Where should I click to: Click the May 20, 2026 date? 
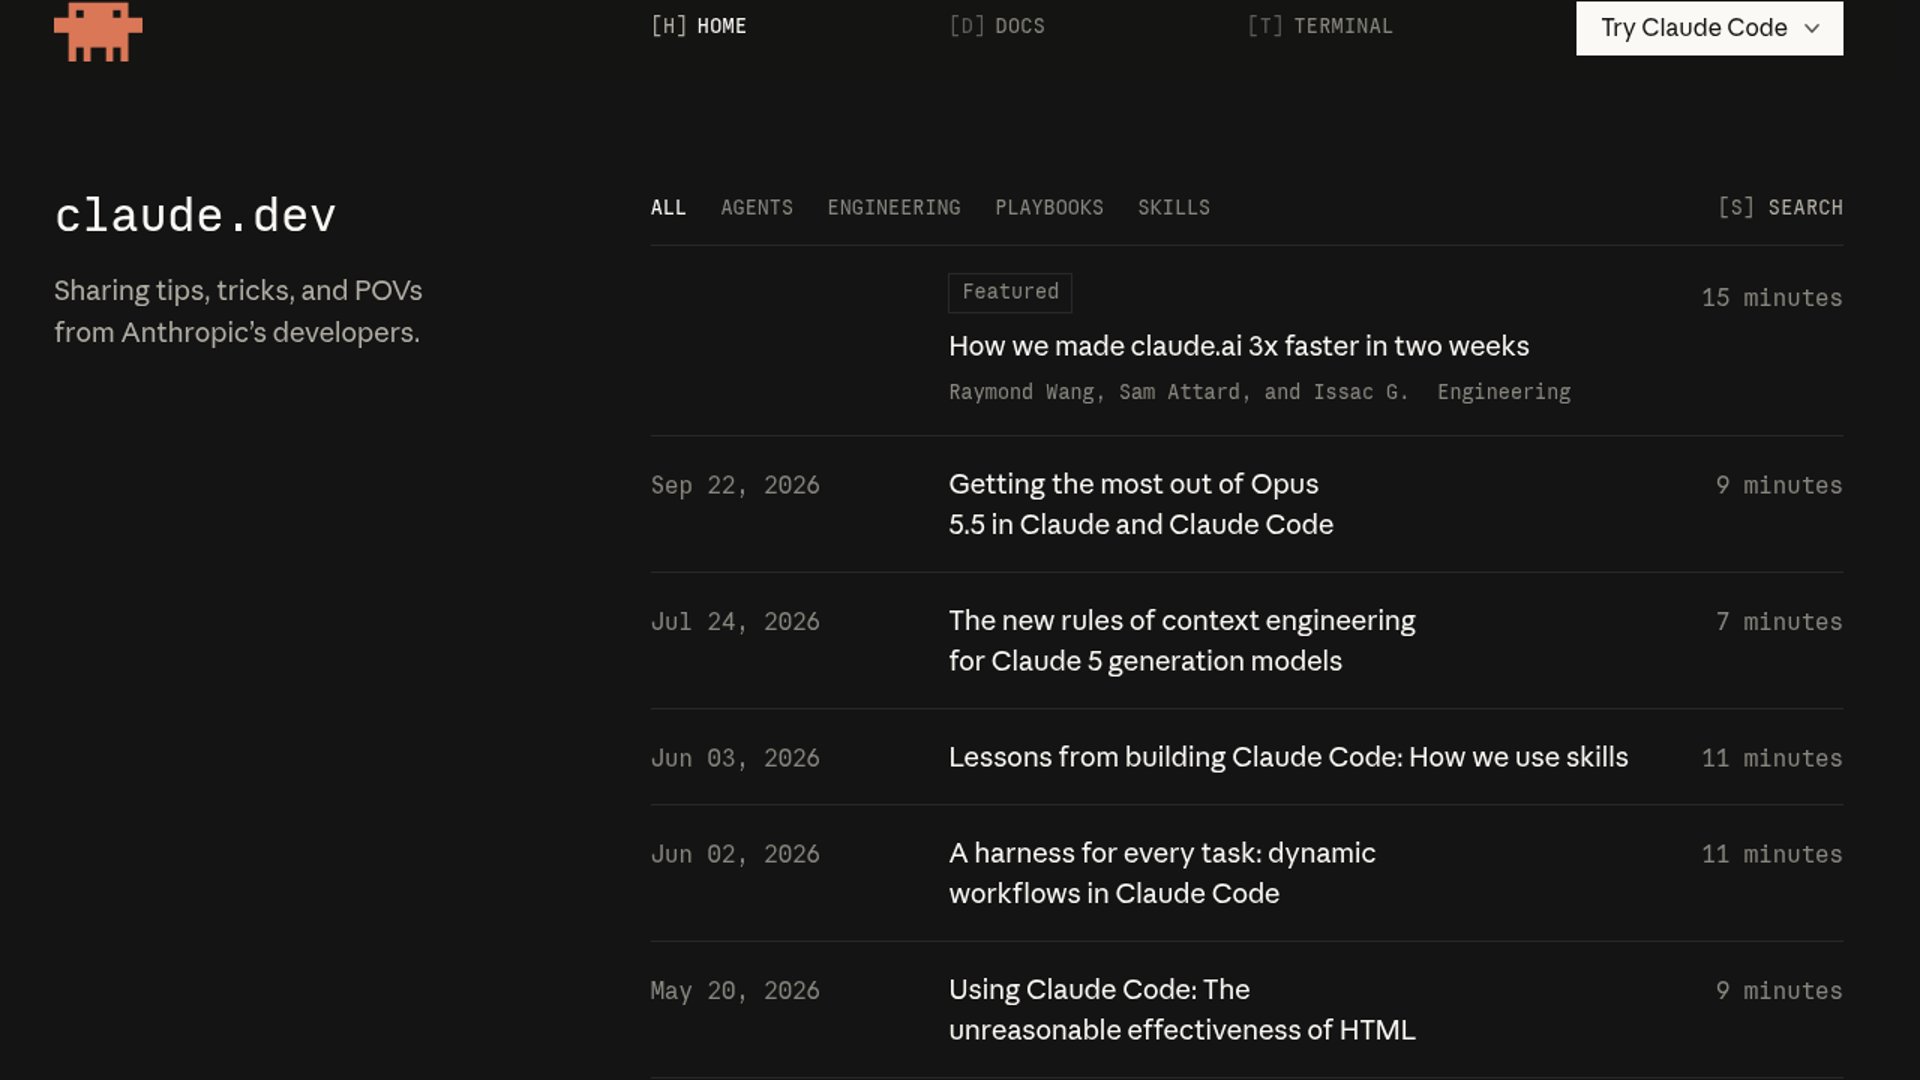pyautogui.click(x=735, y=991)
